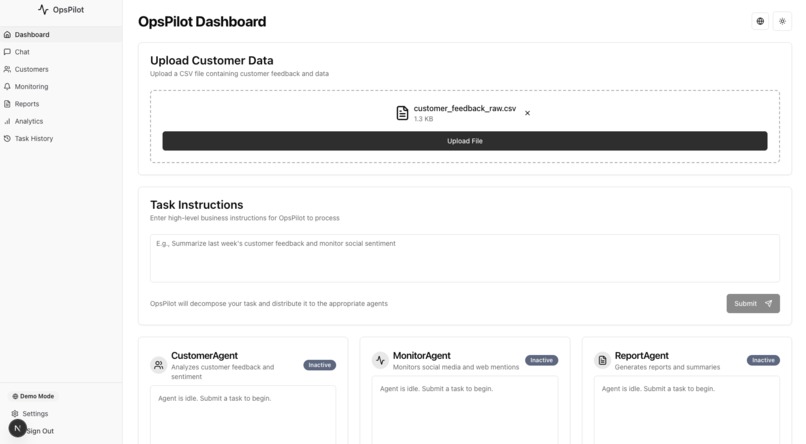This screenshot has width=806, height=444.
Task: Click the Demo Mode badge
Action: pyautogui.click(x=33, y=396)
